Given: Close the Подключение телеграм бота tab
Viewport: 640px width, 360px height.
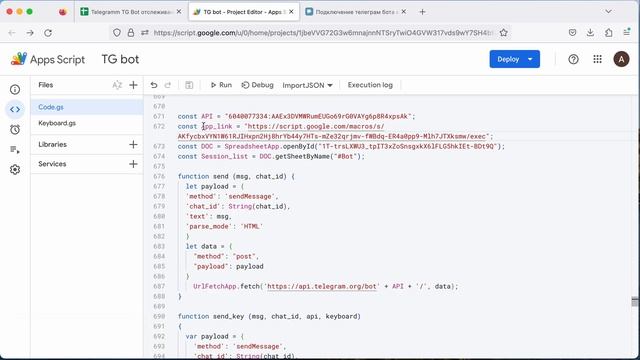Looking at the screenshot, I should click(403, 12).
